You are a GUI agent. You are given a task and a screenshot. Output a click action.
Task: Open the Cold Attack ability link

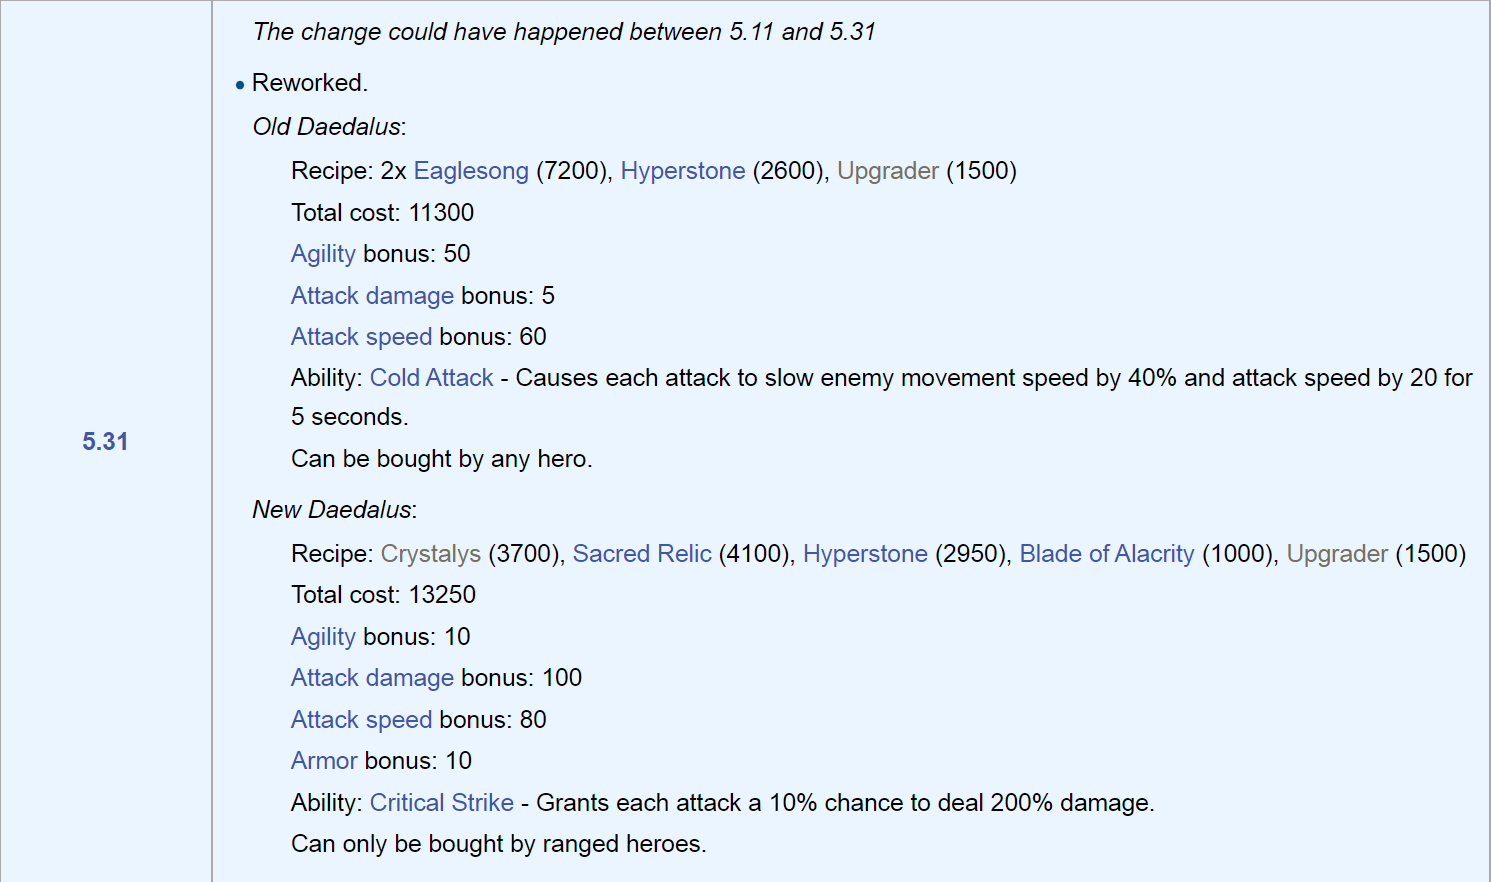[432, 378]
